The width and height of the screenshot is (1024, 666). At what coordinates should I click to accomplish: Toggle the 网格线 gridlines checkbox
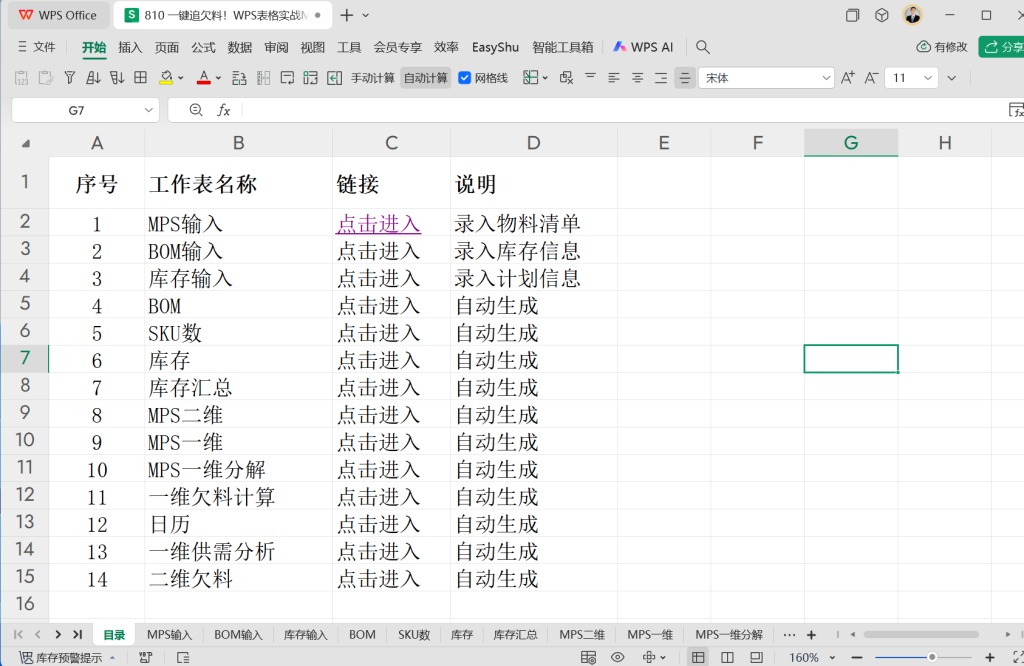(x=464, y=78)
